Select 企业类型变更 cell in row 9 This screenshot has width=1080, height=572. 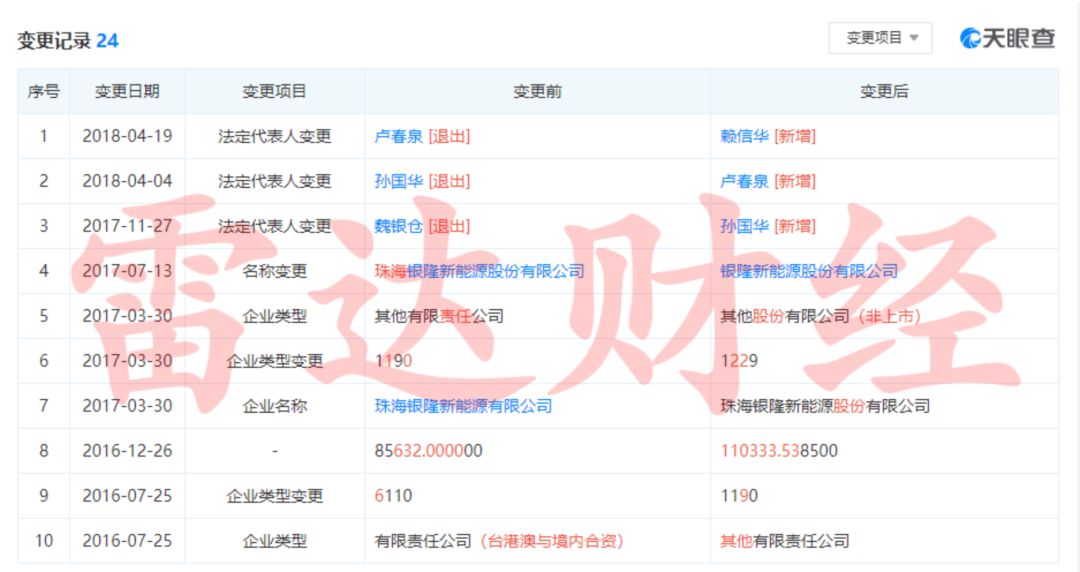click(x=274, y=496)
